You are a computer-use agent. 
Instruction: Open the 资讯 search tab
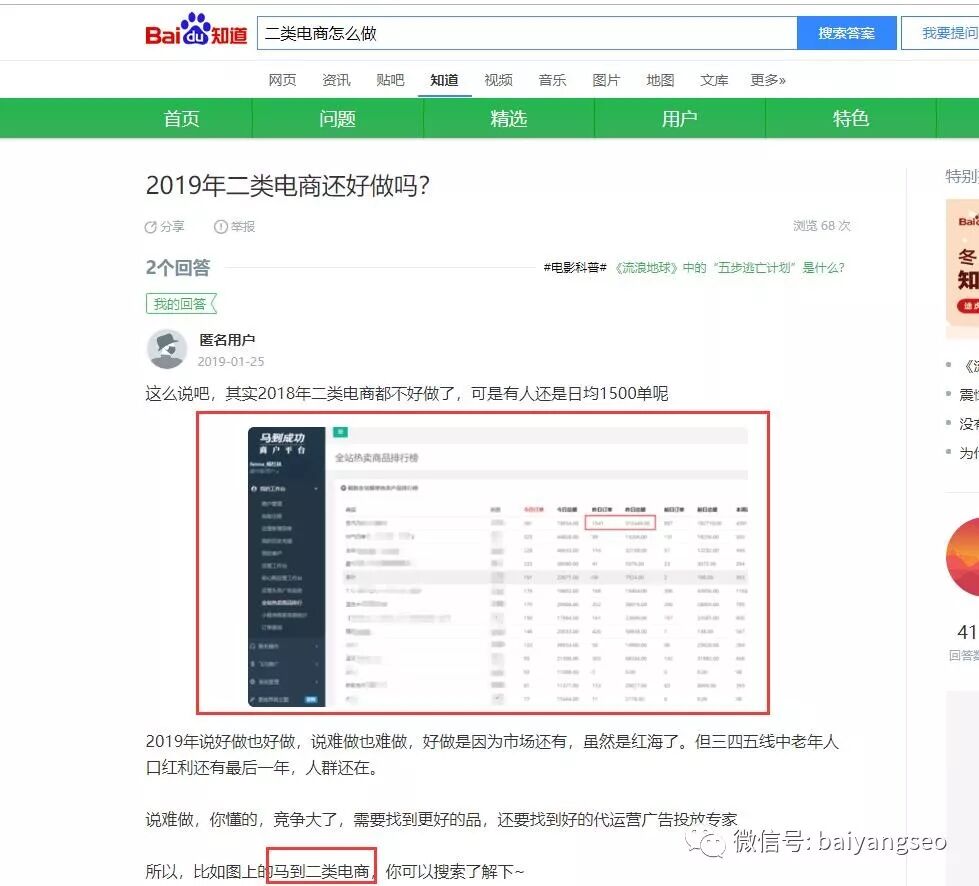coord(337,80)
